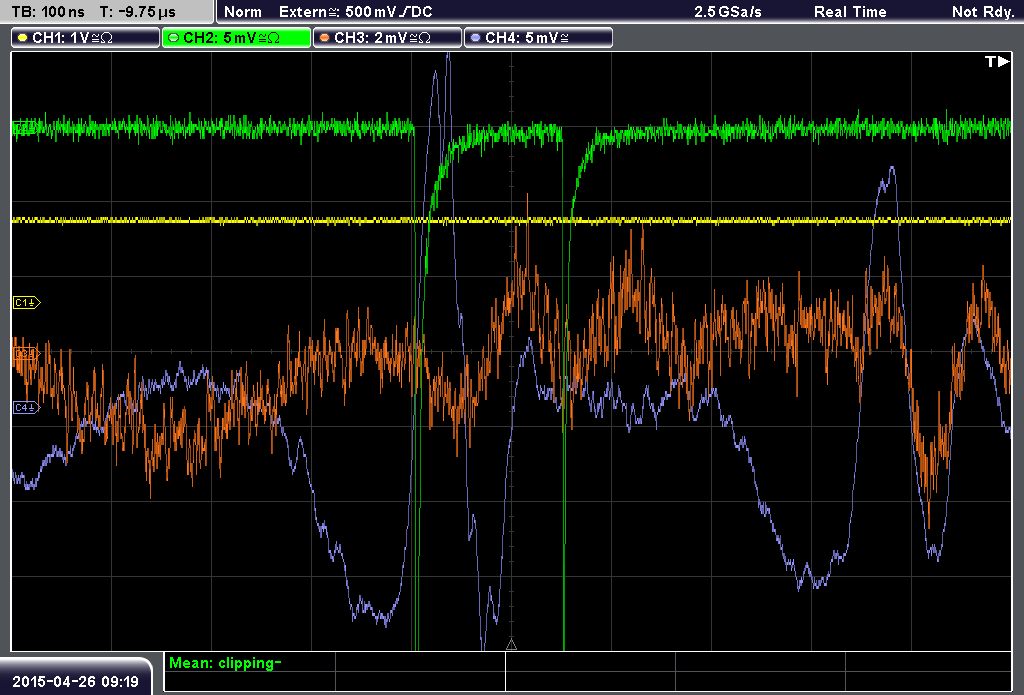Click the trigger position T arrow indicator

click(997, 61)
